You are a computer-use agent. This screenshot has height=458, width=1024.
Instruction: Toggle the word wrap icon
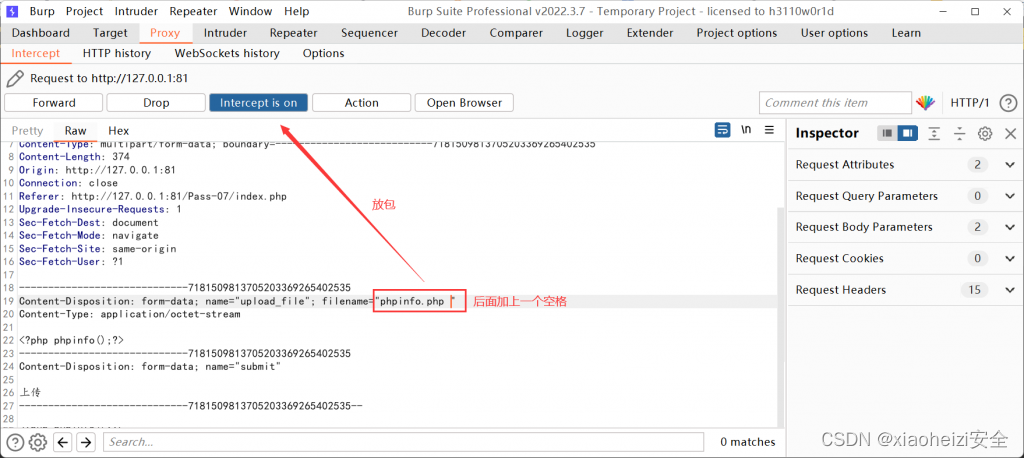(722, 130)
